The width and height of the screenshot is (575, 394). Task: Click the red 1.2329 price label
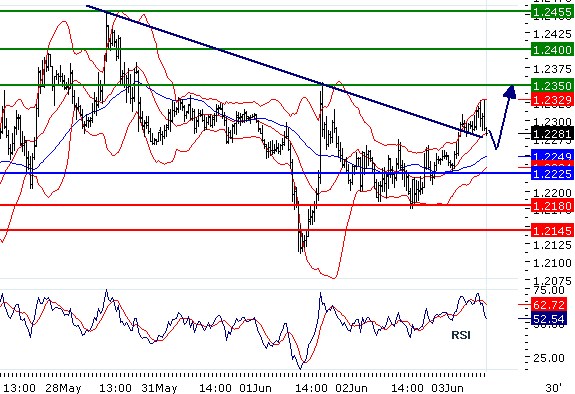[552, 99]
